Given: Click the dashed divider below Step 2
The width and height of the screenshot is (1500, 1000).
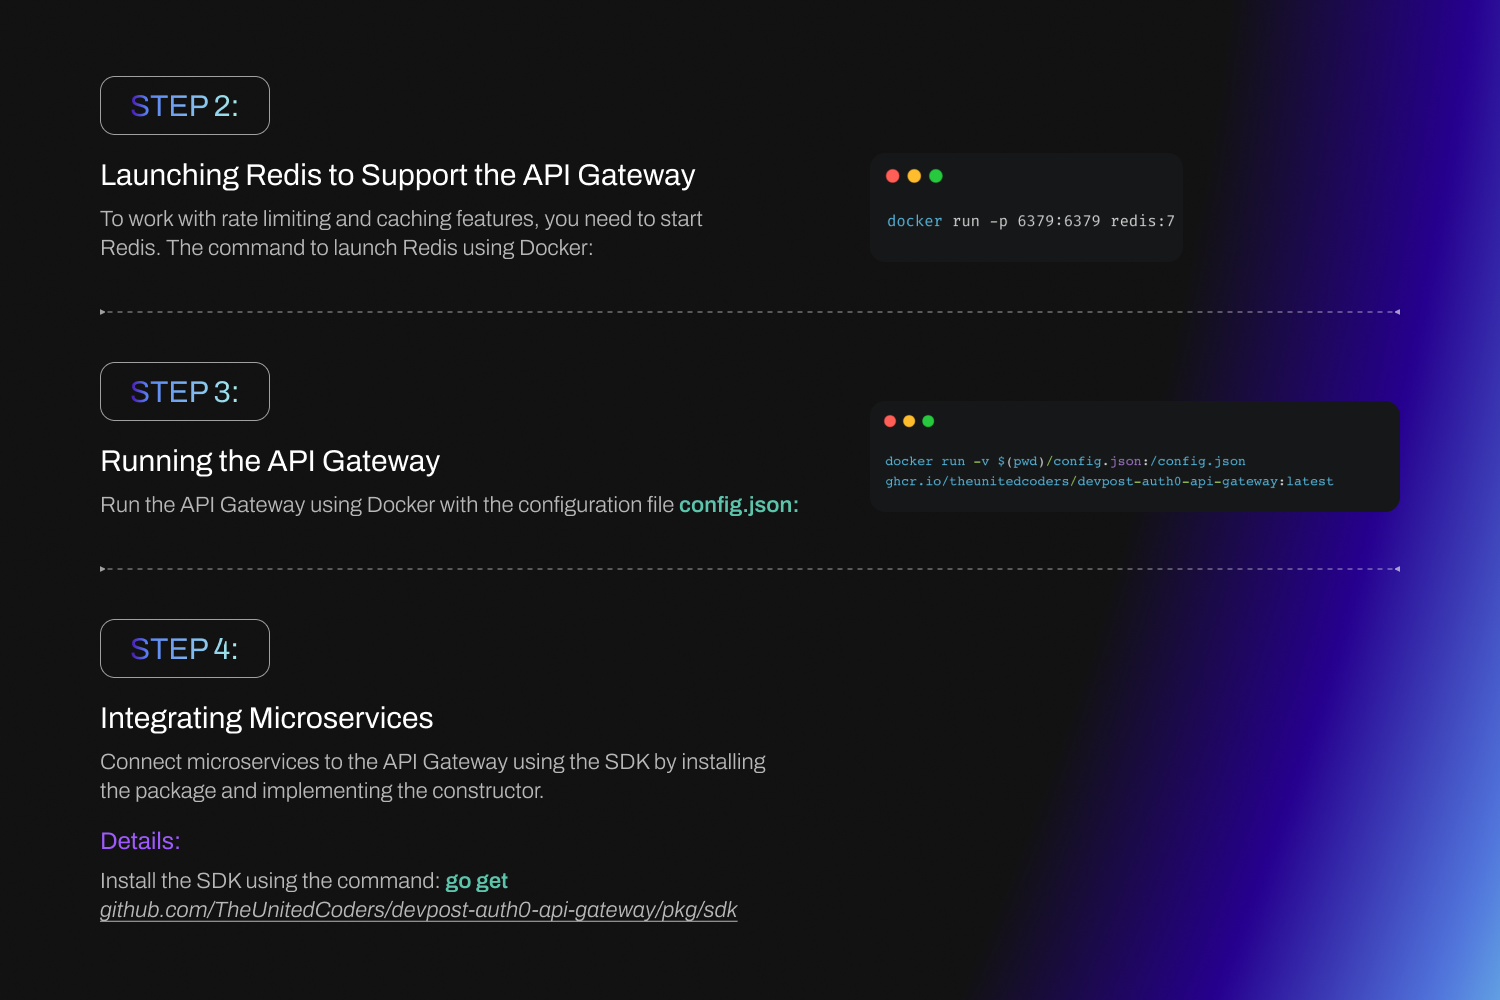Looking at the screenshot, I should tap(750, 312).
